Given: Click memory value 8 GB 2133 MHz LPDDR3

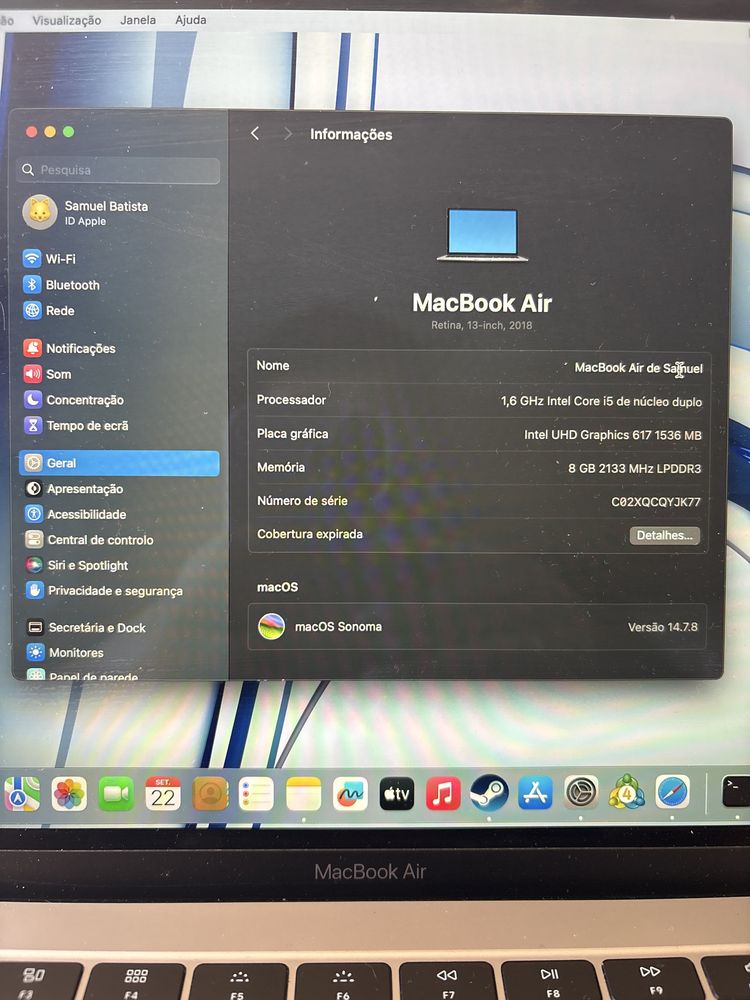Looking at the screenshot, I should 635,468.
